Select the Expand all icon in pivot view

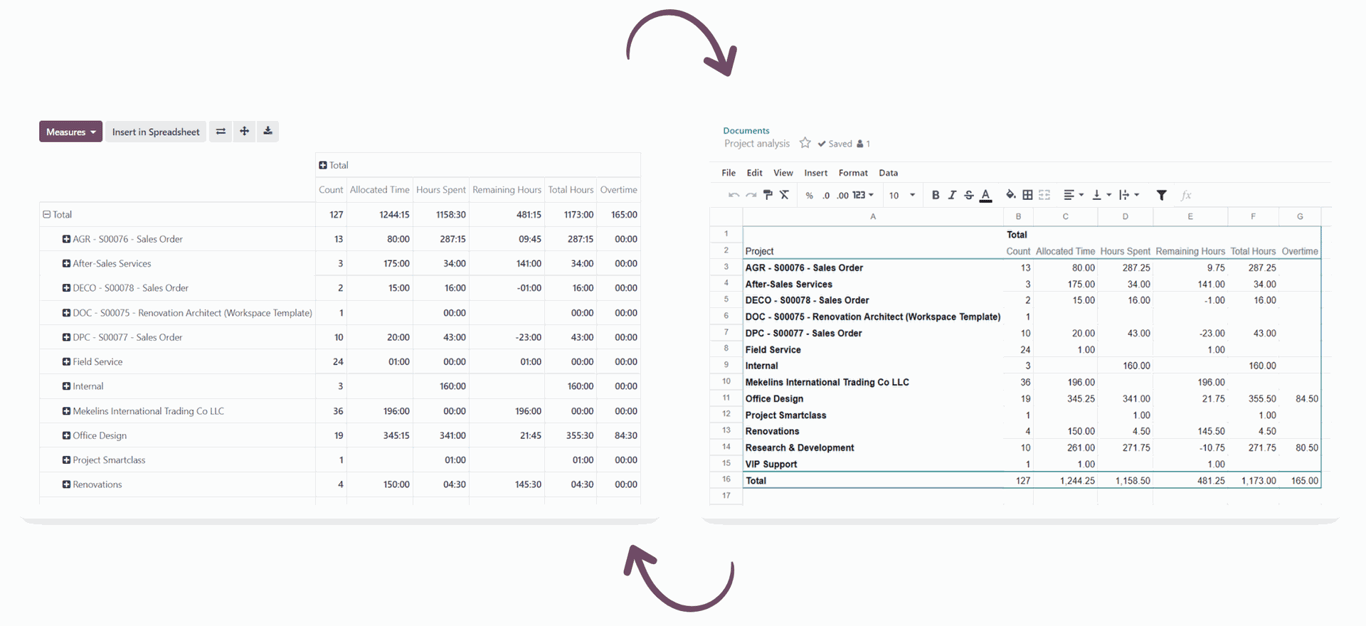(x=244, y=131)
